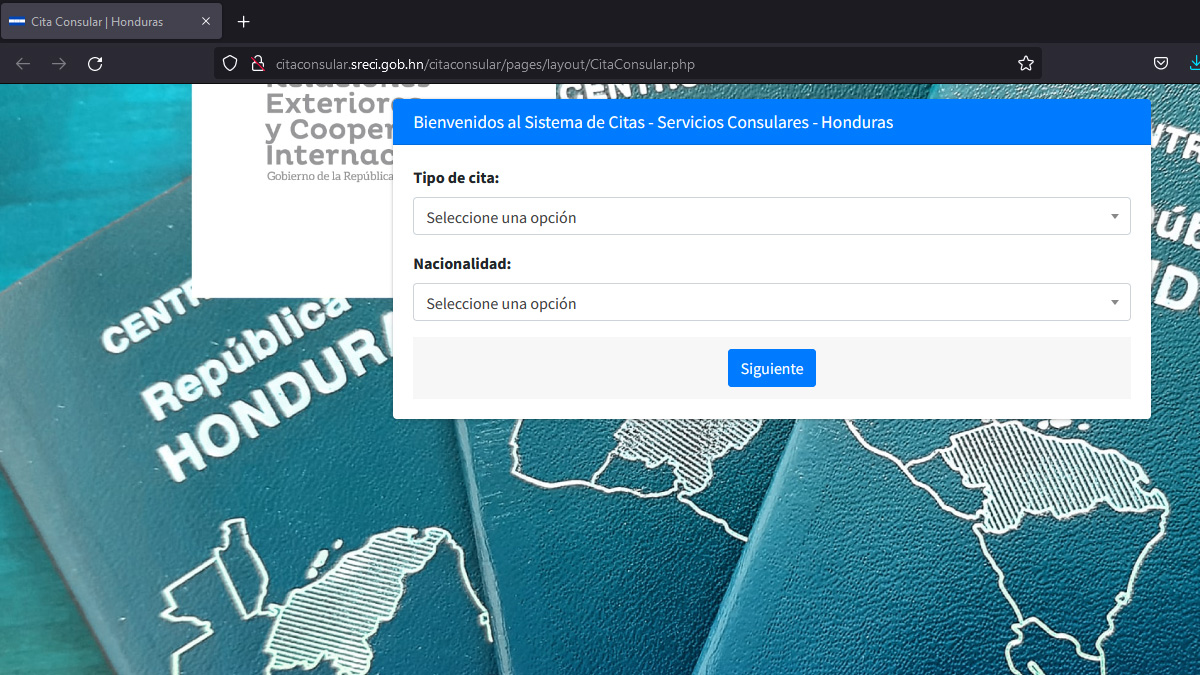Image resolution: width=1200 pixels, height=675 pixels.
Task: Click the Tipo de cita label
Action: 457,177
